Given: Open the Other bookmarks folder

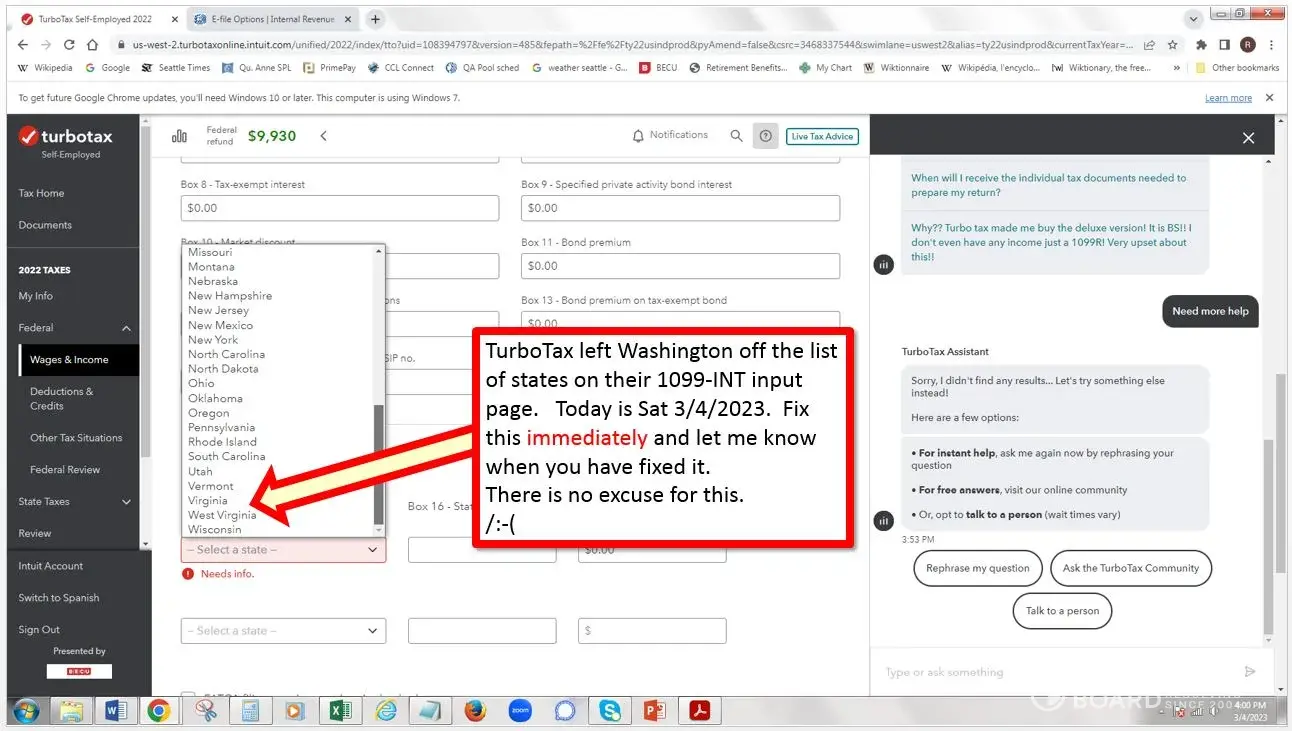Looking at the screenshot, I should pos(1238,68).
